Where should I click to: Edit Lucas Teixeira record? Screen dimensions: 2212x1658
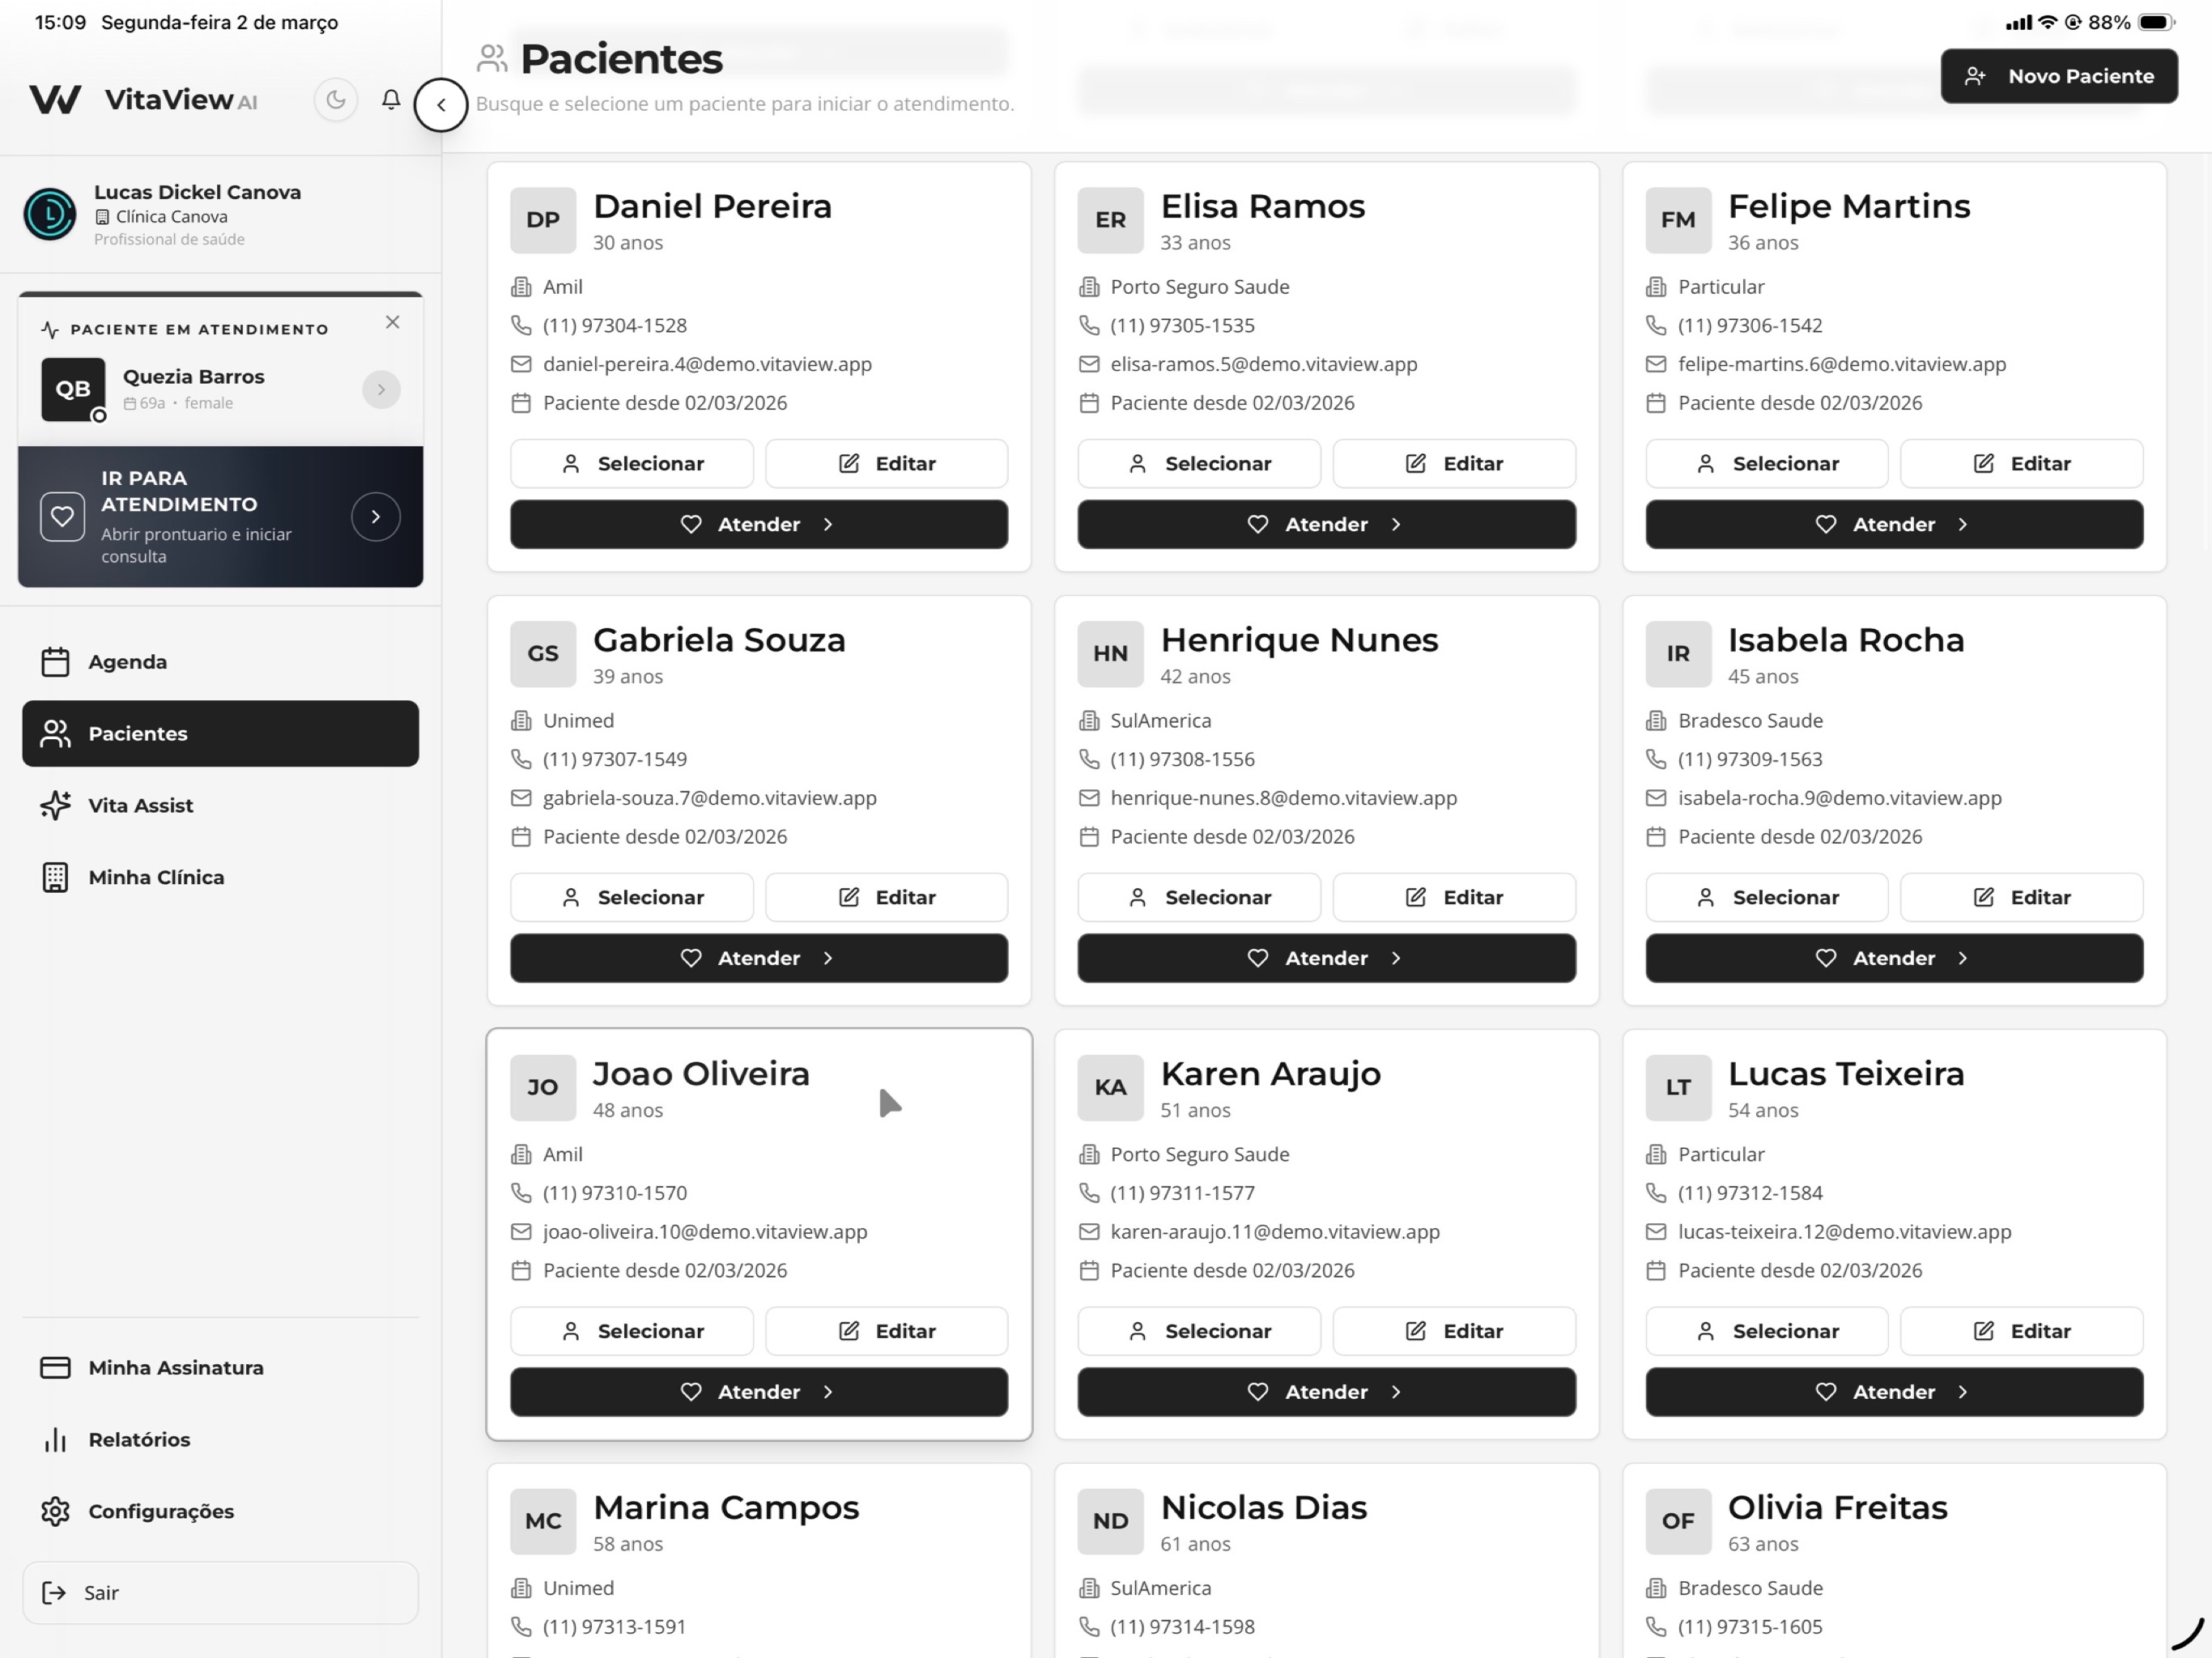2022,1332
